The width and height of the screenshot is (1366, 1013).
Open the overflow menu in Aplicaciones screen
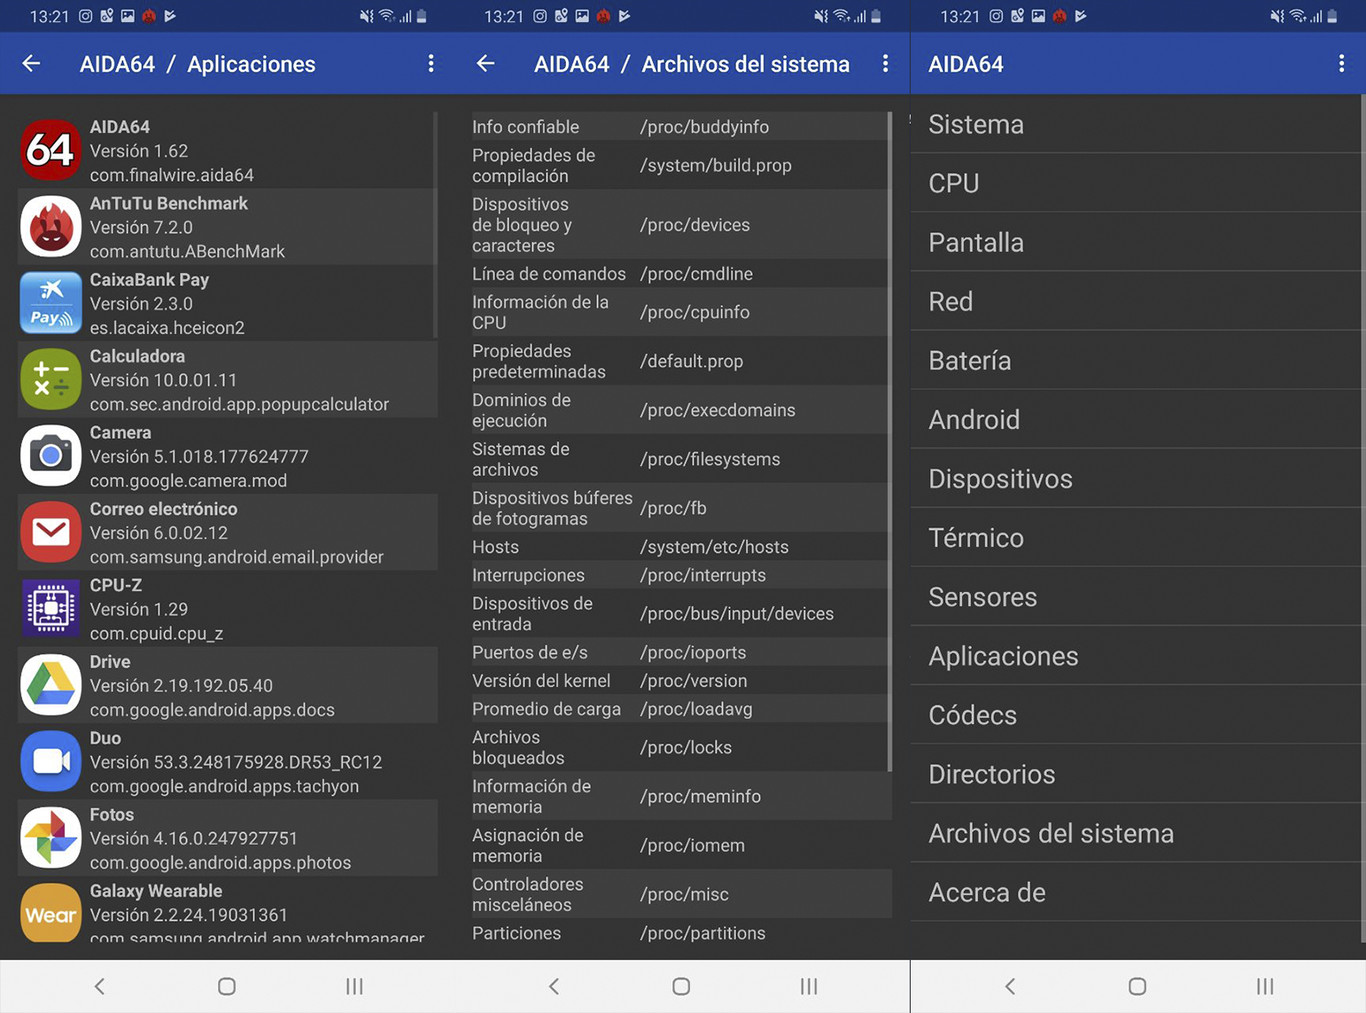click(430, 63)
